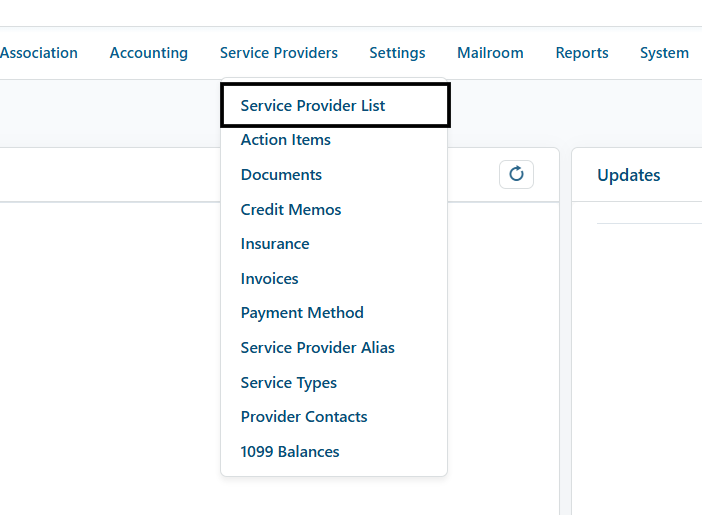This screenshot has height=515, width=702.
Task: Expand the Accounting navigation menu
Action: pyautogui.click(x=149, y=53)
